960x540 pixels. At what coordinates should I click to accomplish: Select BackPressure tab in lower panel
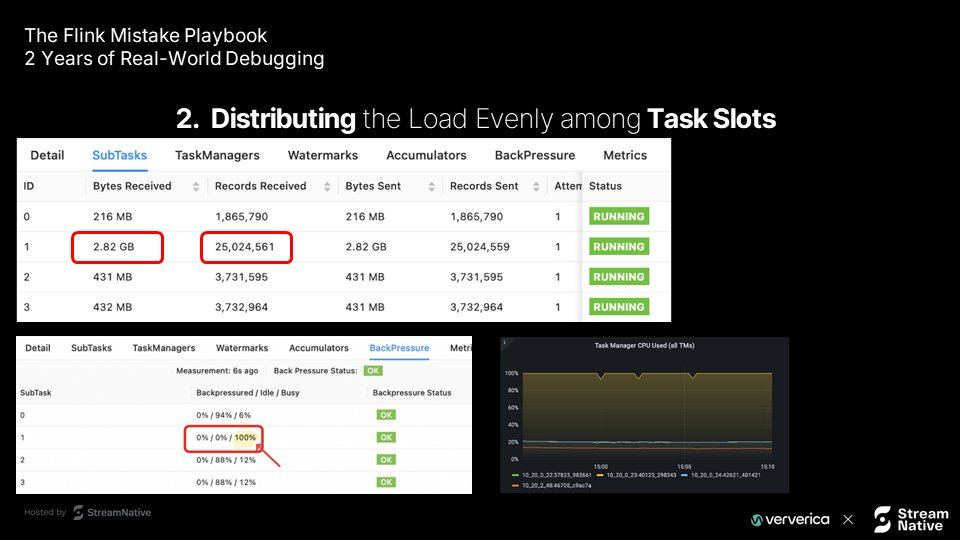tap(399, 348)
